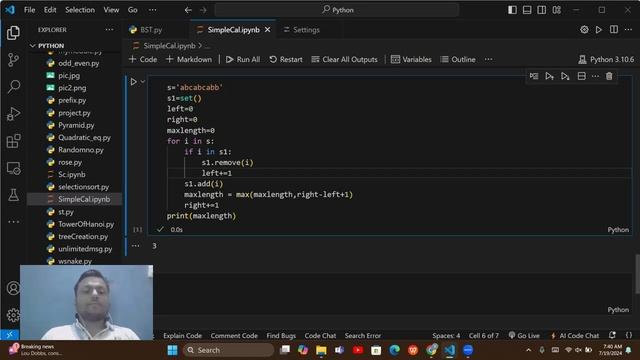Open the Selection menu
This screenshot has width=640, height=360.
coord(80,10)
